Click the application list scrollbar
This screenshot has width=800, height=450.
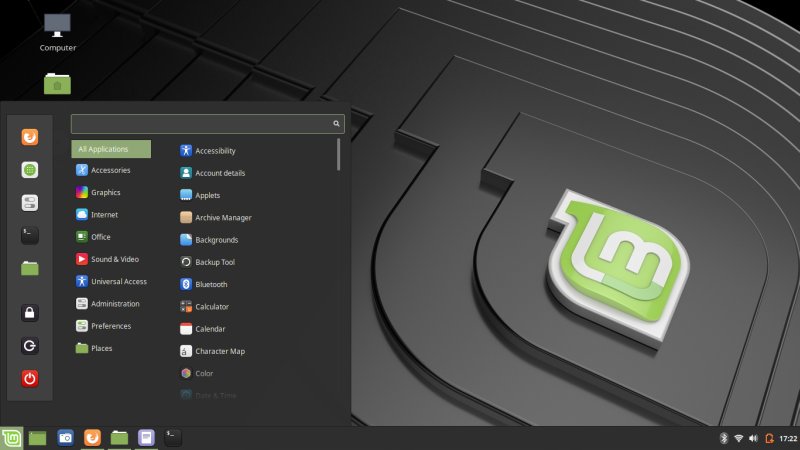point(338,155)
